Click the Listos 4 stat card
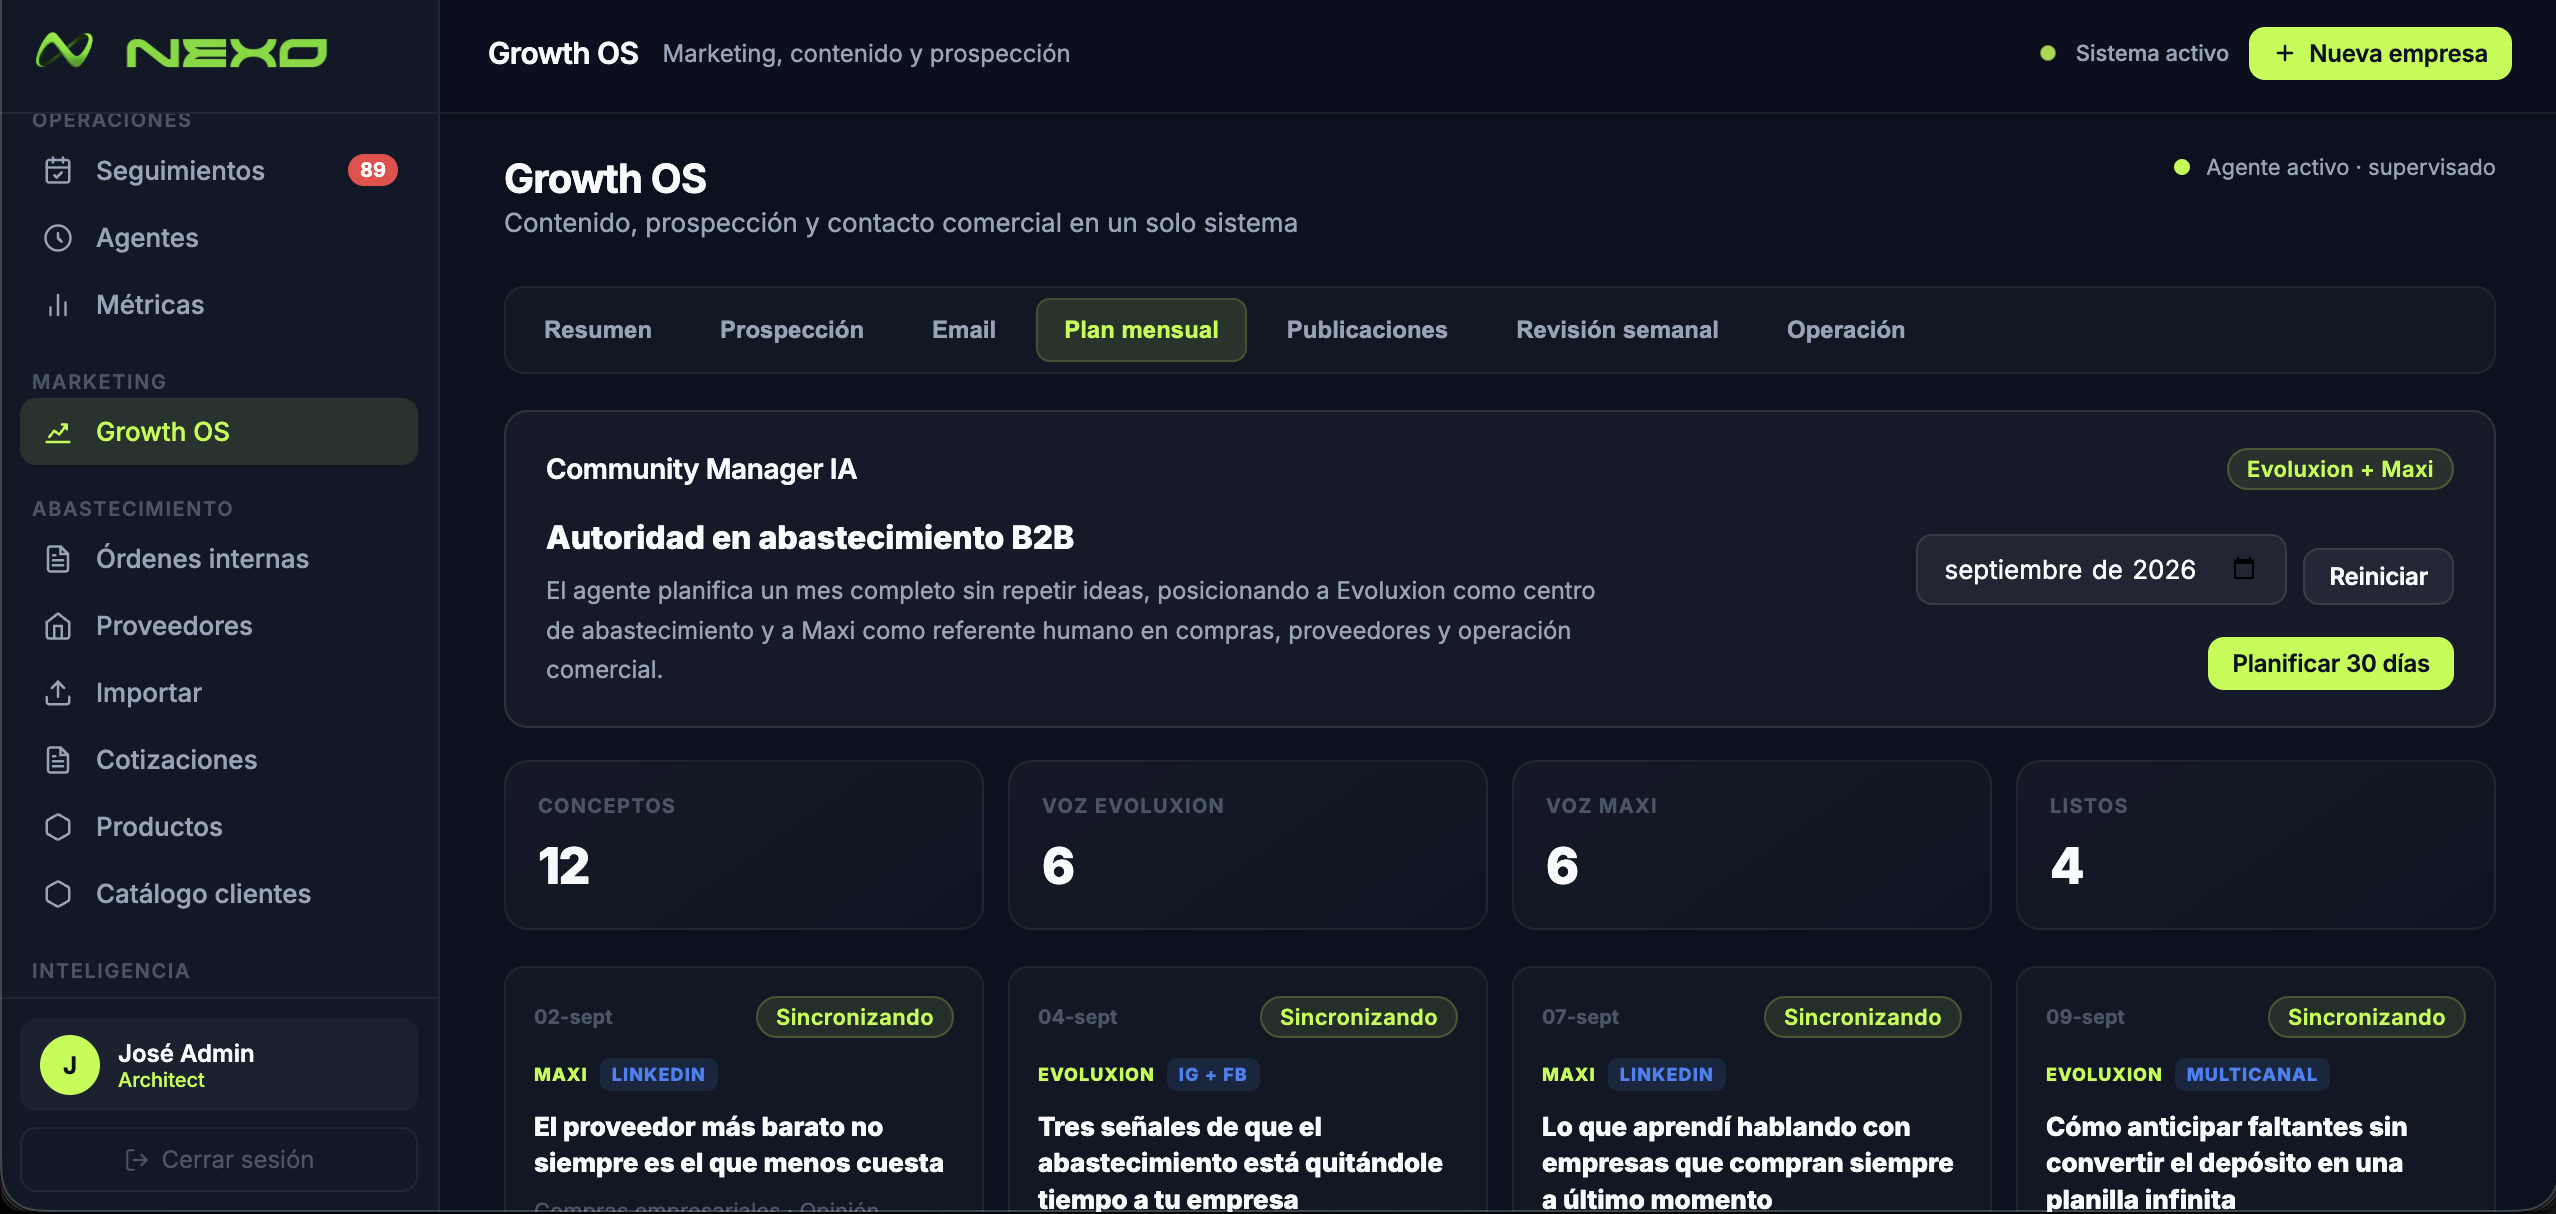Image resolution: width=2556 pixels, height=1214 pixels. coord(2256,845)
